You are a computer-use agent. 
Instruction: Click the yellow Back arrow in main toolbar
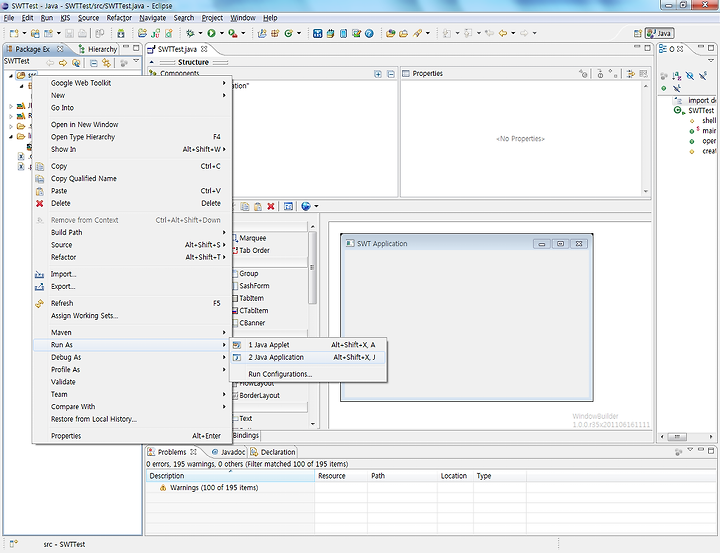point(503,33)
